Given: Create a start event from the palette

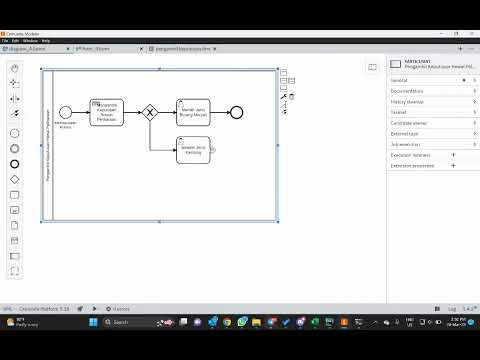Looking at the screenshot, I should tap(14, 133).
